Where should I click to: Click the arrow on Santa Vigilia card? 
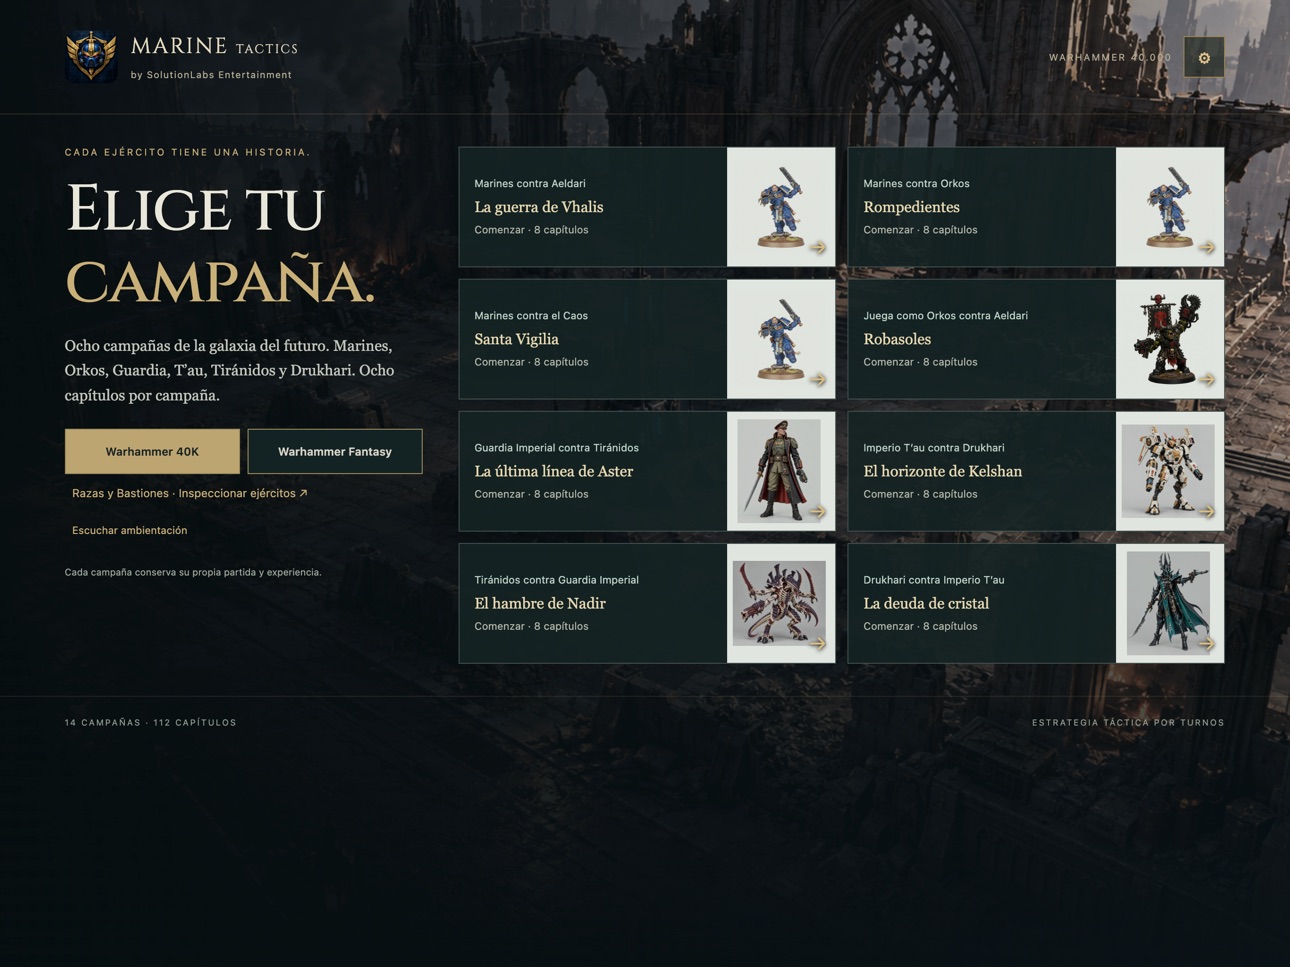[818, 379]
